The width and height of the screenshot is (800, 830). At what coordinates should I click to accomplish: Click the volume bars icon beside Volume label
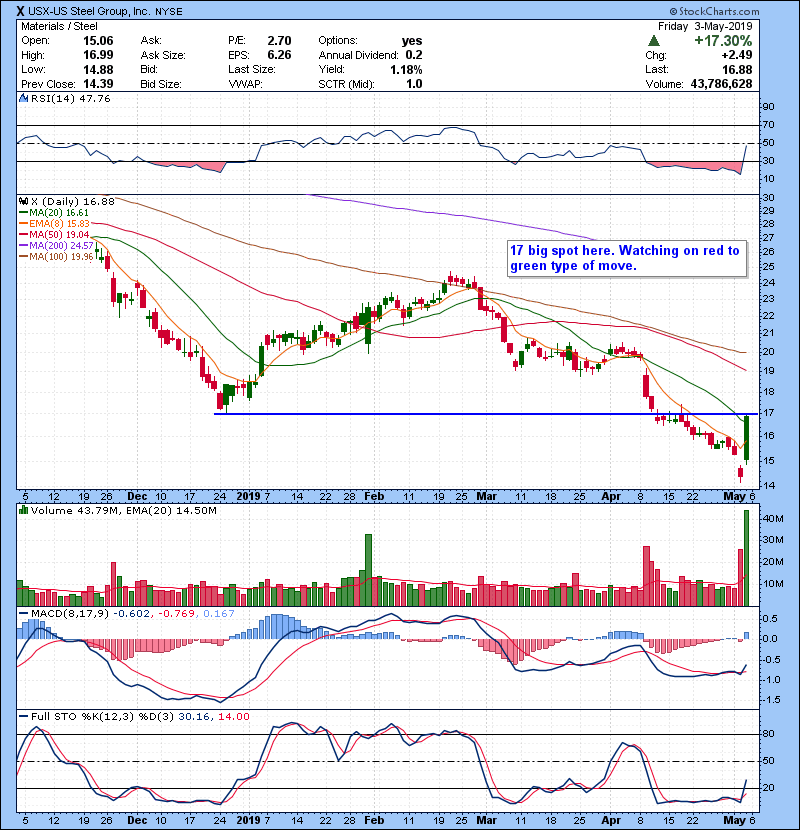tap(23, 510)
